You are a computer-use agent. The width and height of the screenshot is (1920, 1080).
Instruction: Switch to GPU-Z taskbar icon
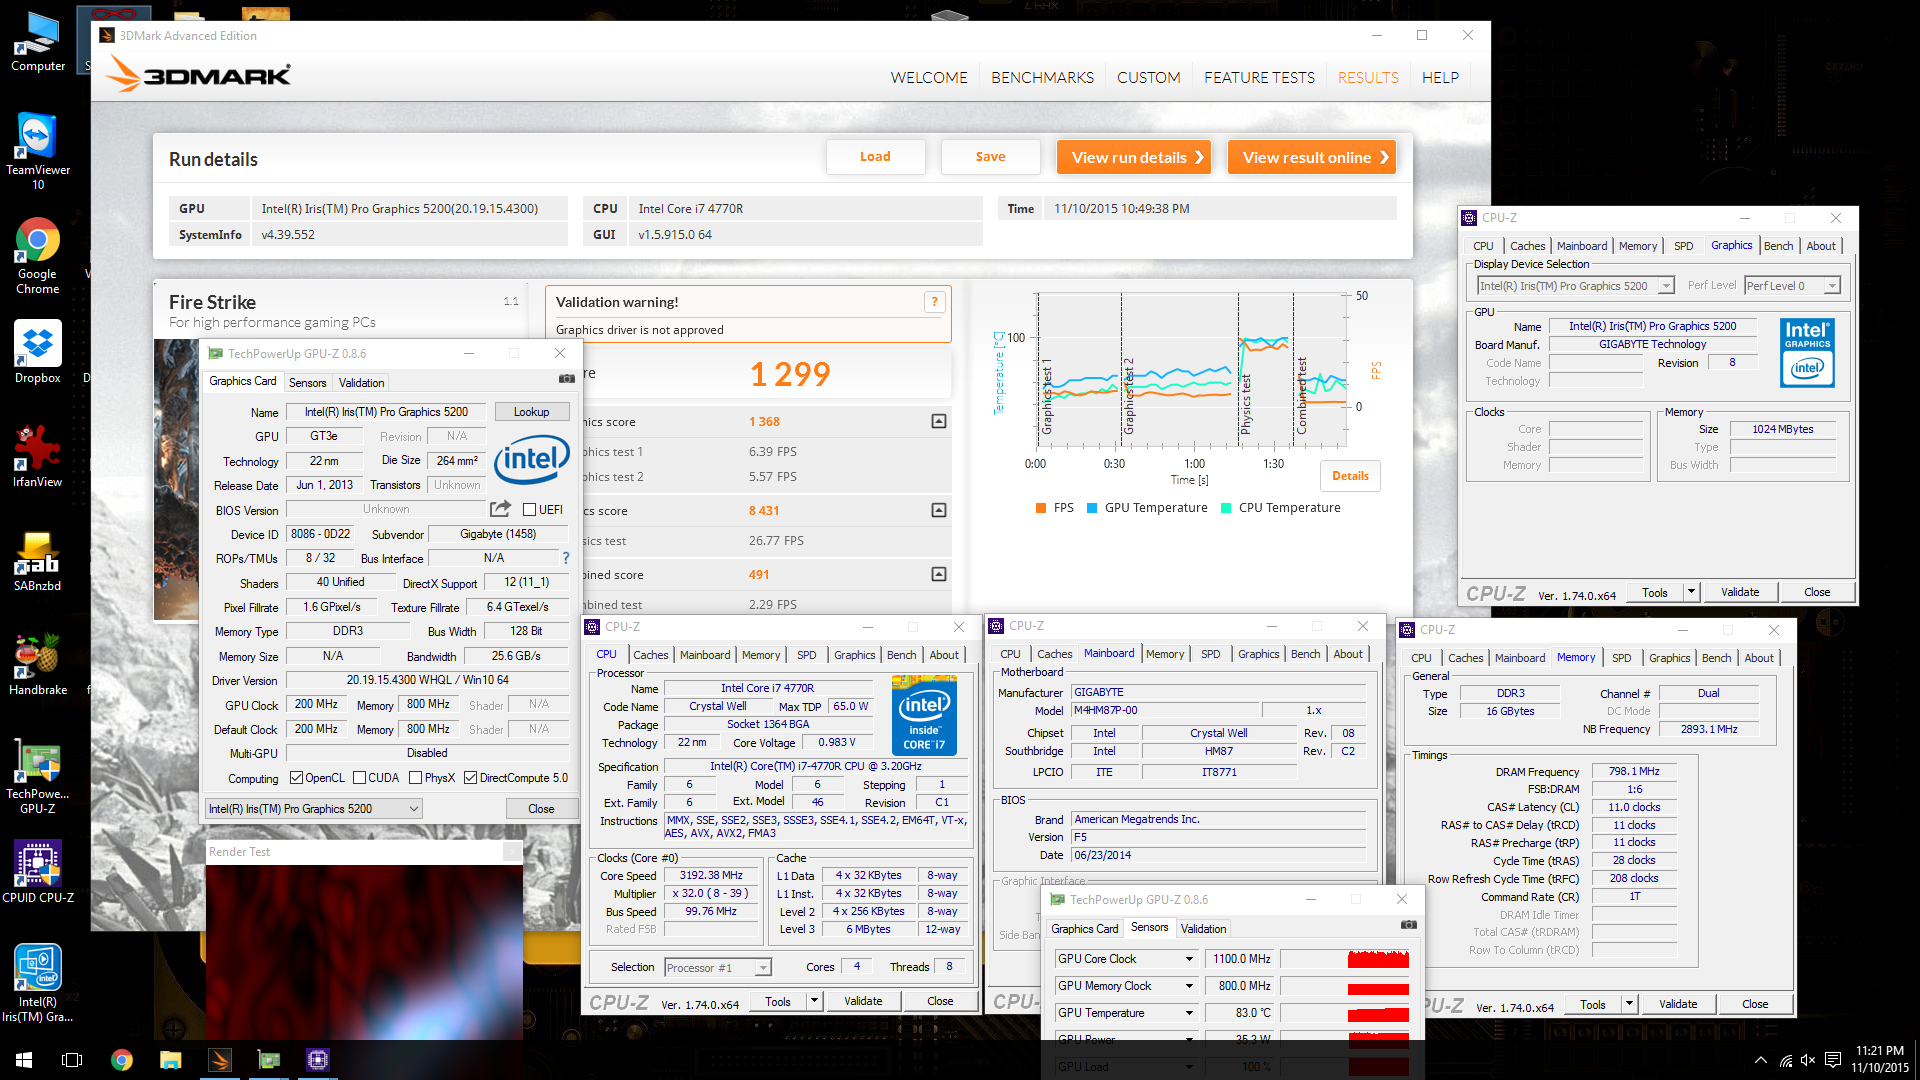[x=269, y=1060]
